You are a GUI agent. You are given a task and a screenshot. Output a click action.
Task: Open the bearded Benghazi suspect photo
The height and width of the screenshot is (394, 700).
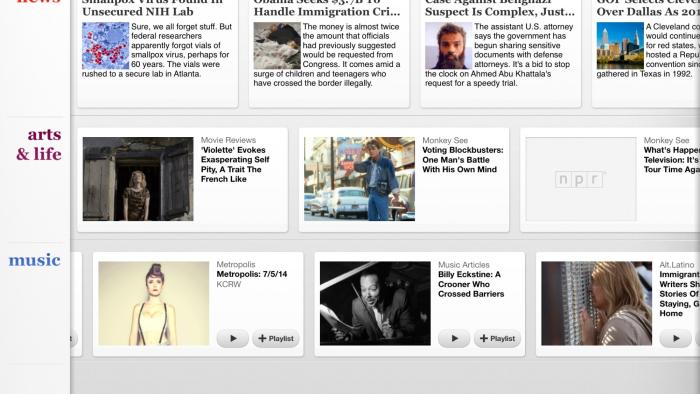pos(448,46)
